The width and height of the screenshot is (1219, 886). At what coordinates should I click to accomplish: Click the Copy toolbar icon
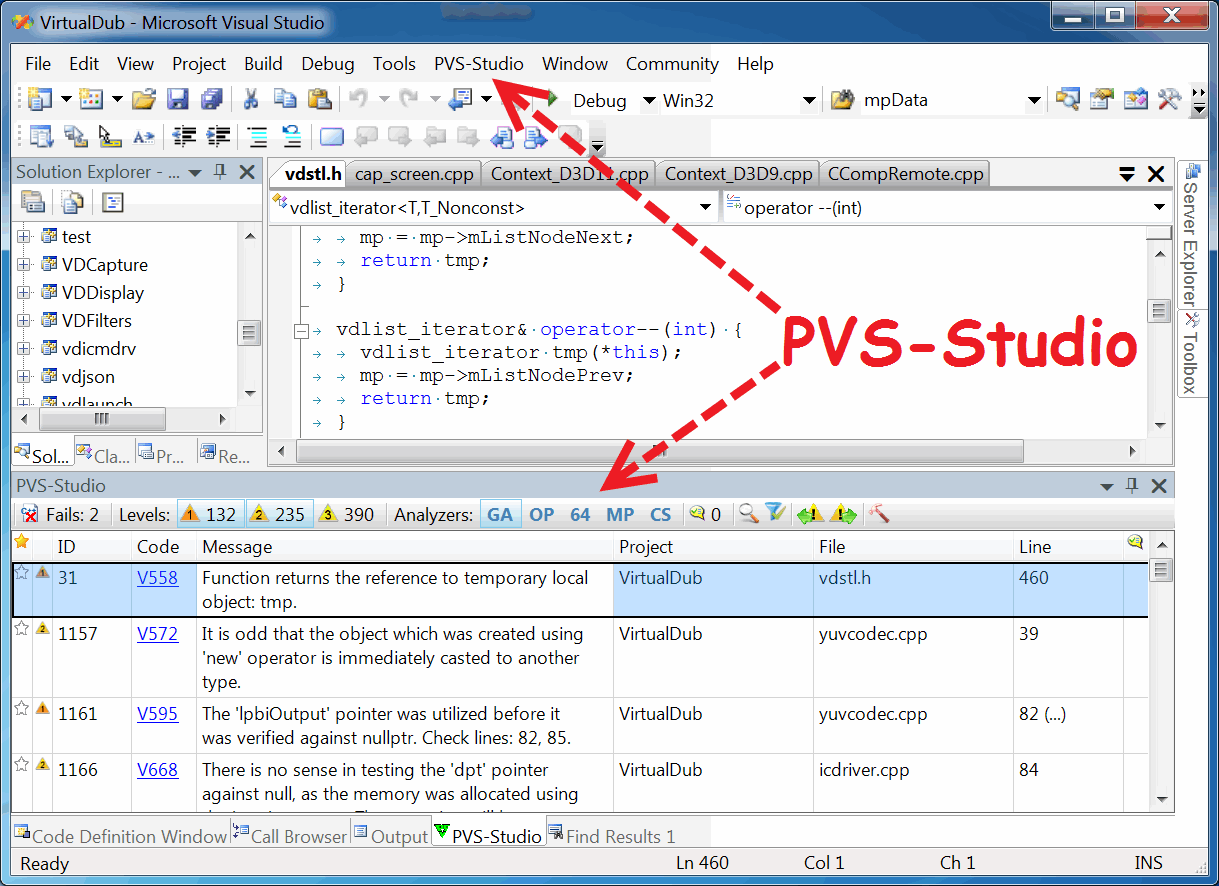click(x=285, y=99)
